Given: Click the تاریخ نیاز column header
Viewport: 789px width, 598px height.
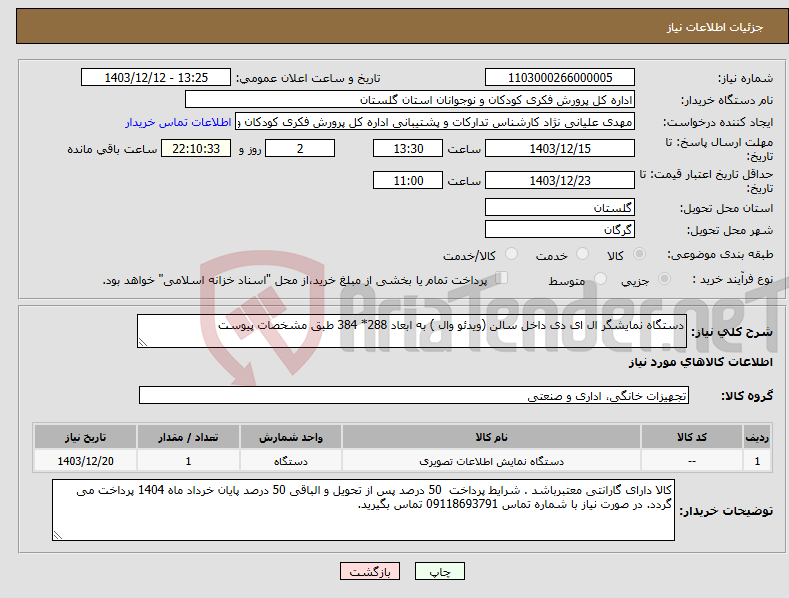Looking at the screenshot, I should 86,437.
